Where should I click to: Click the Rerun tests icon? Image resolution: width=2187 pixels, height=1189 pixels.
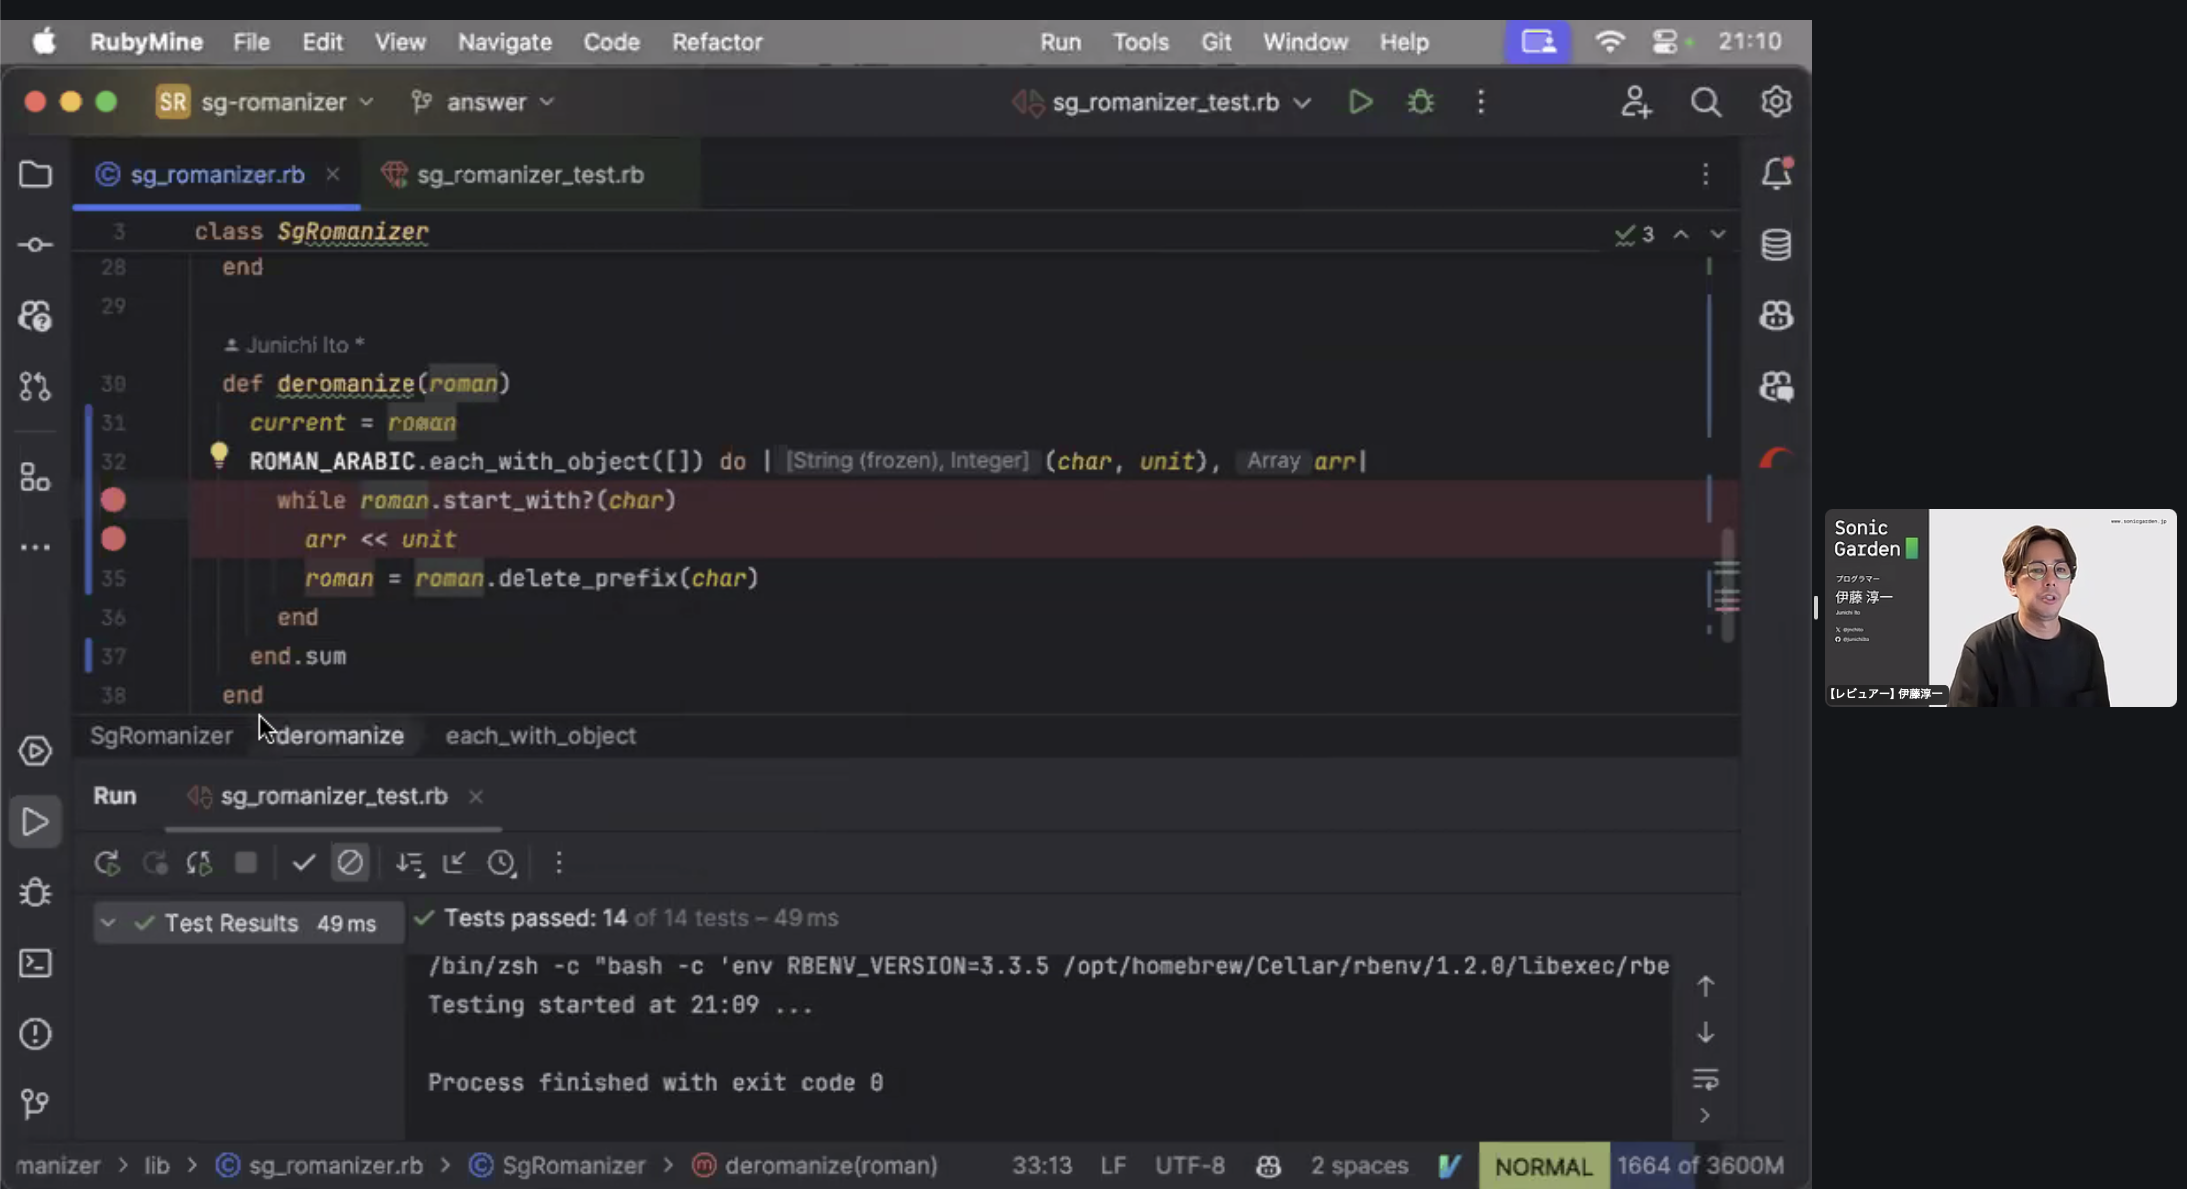[x=107, y=863]
